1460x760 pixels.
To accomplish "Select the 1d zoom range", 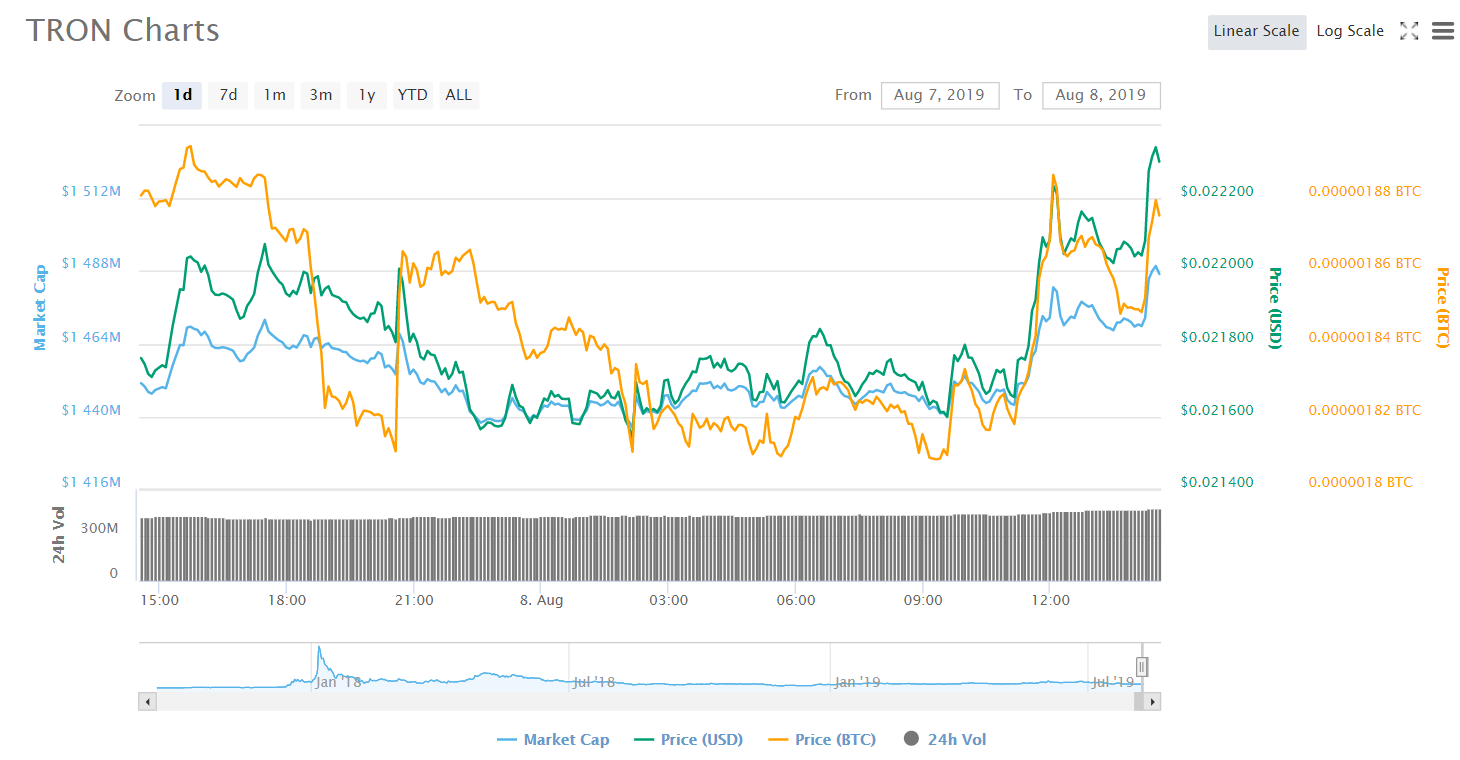I will point(183,95).
